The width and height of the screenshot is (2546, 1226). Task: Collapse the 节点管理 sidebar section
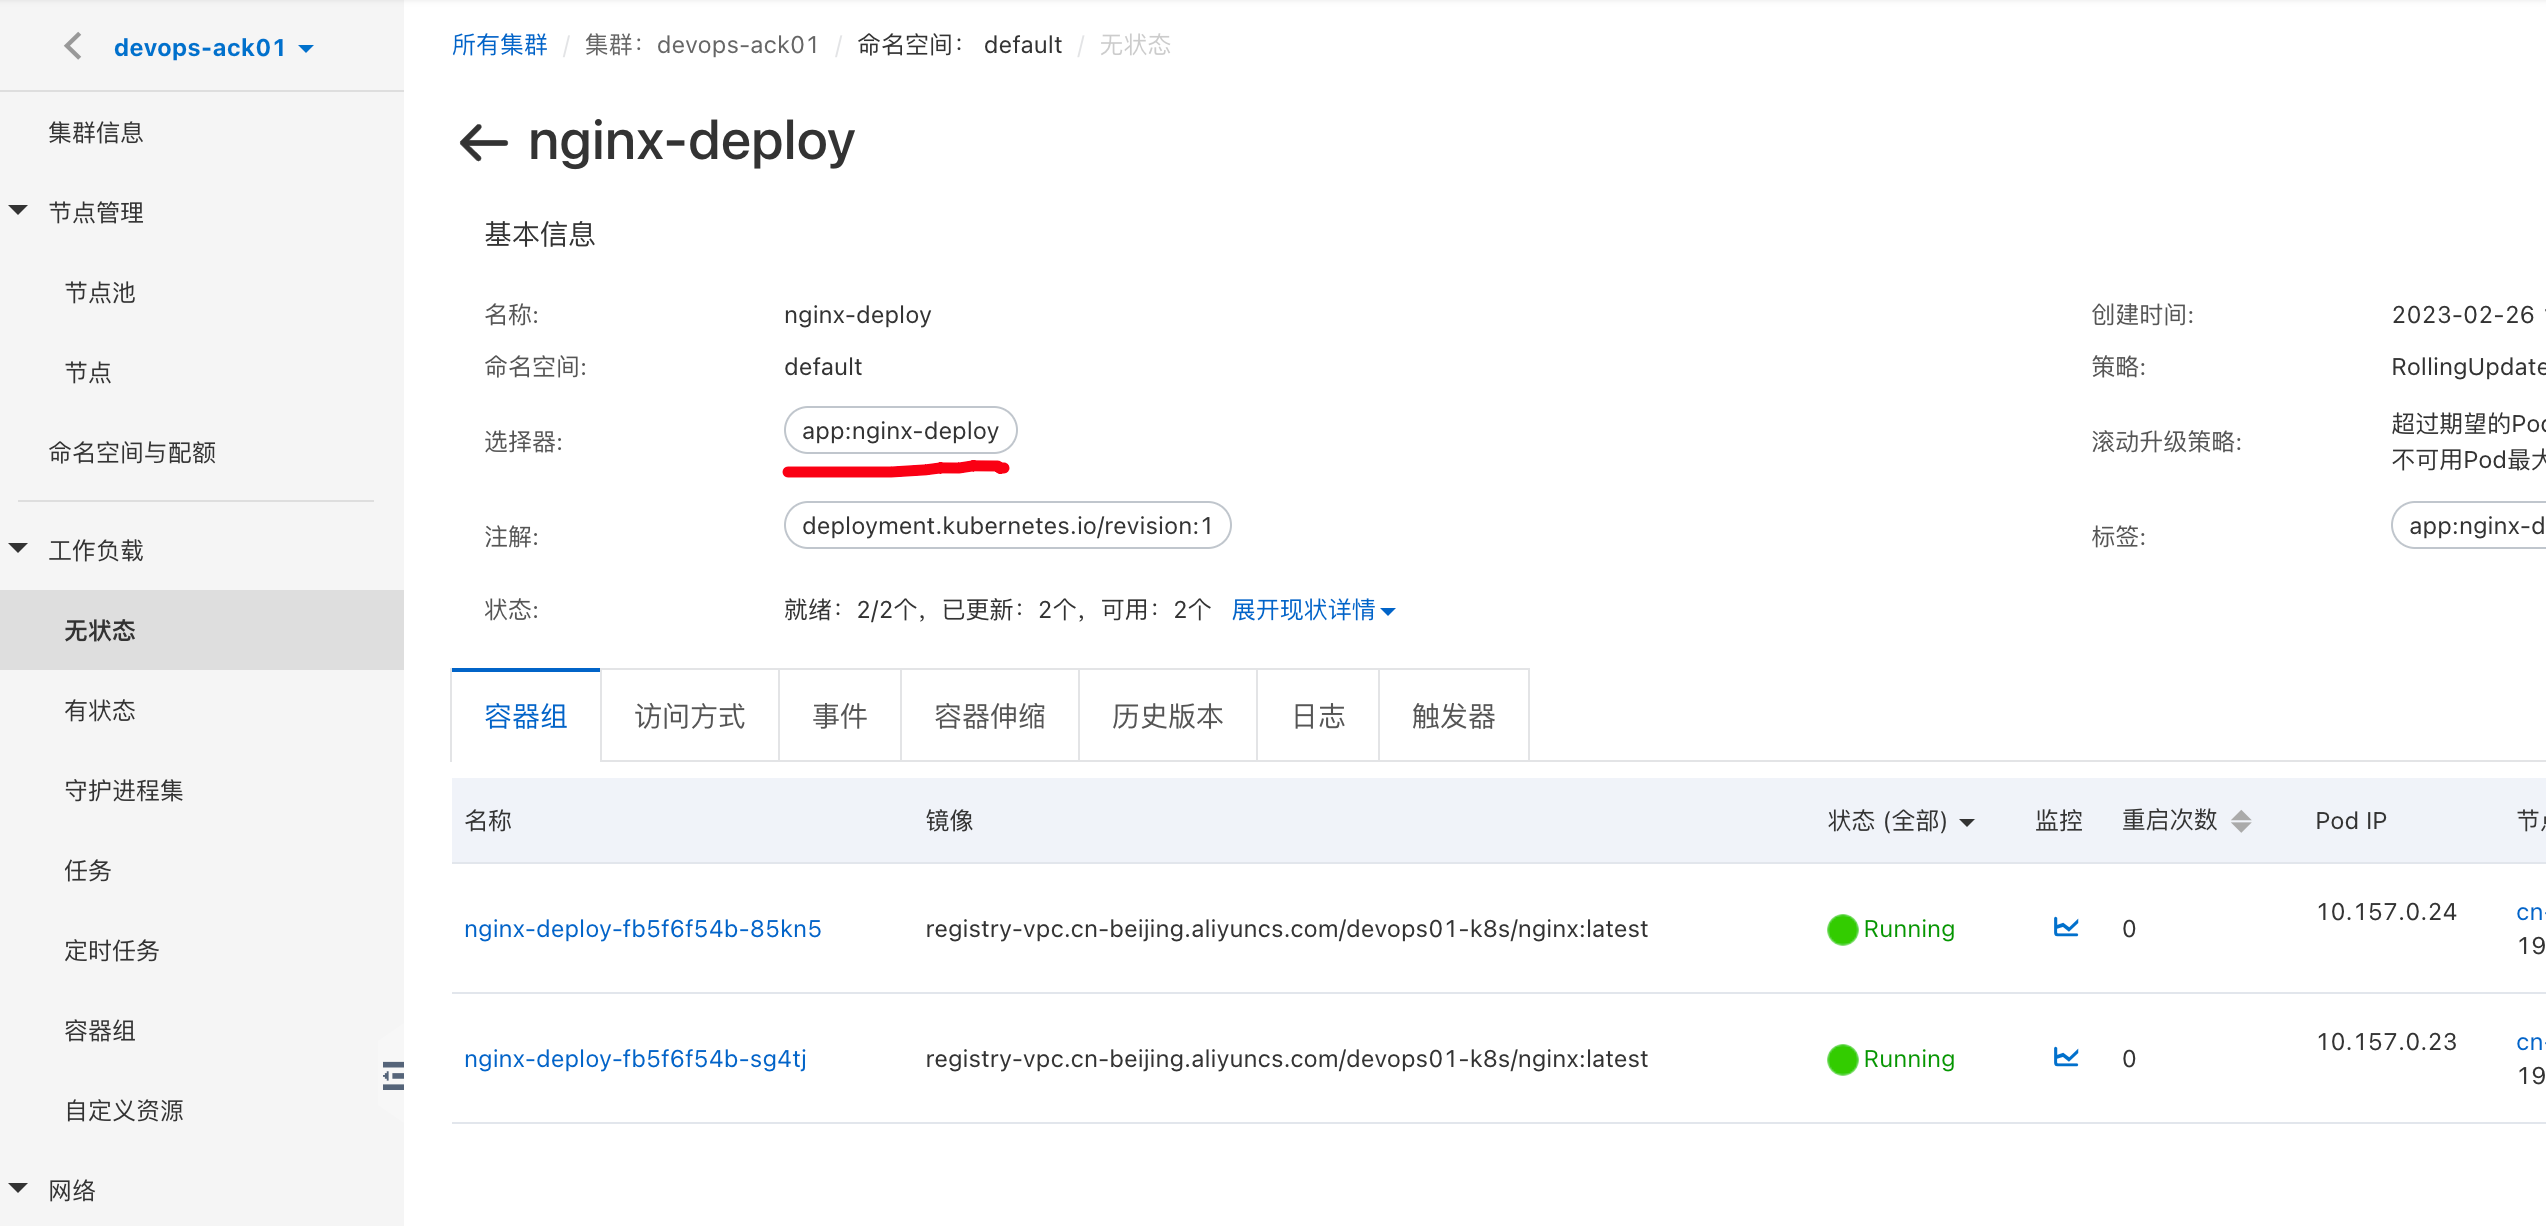(x=17, y=209)
